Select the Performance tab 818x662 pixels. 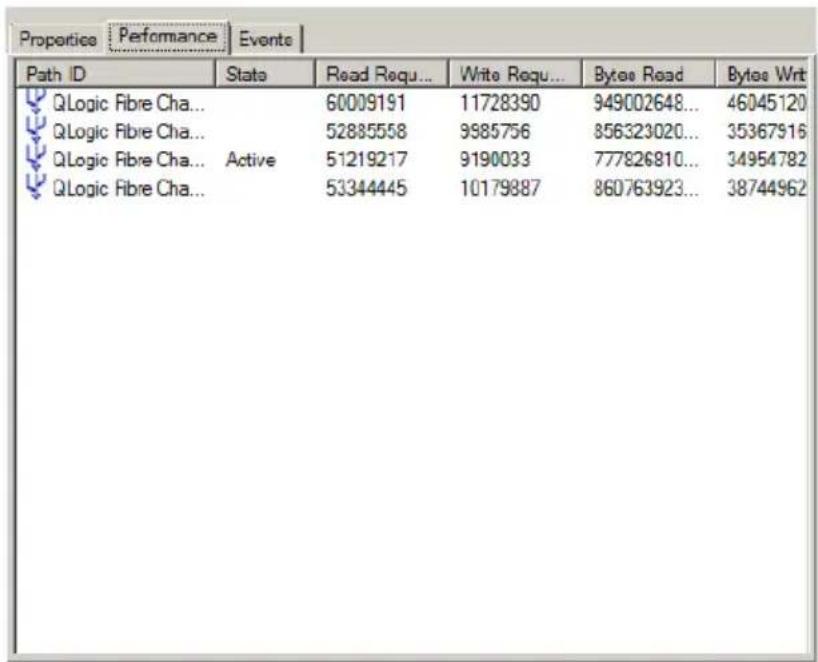pos(168,37)
